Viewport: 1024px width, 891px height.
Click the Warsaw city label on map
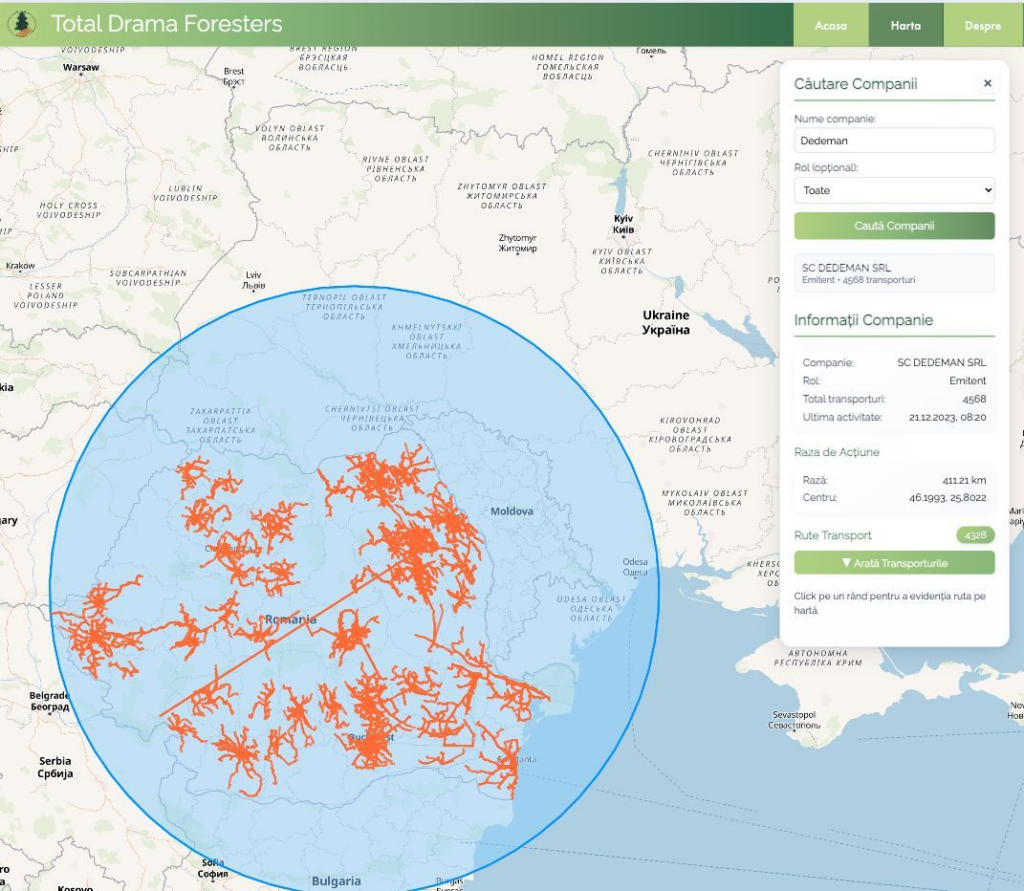click(81, 68)
